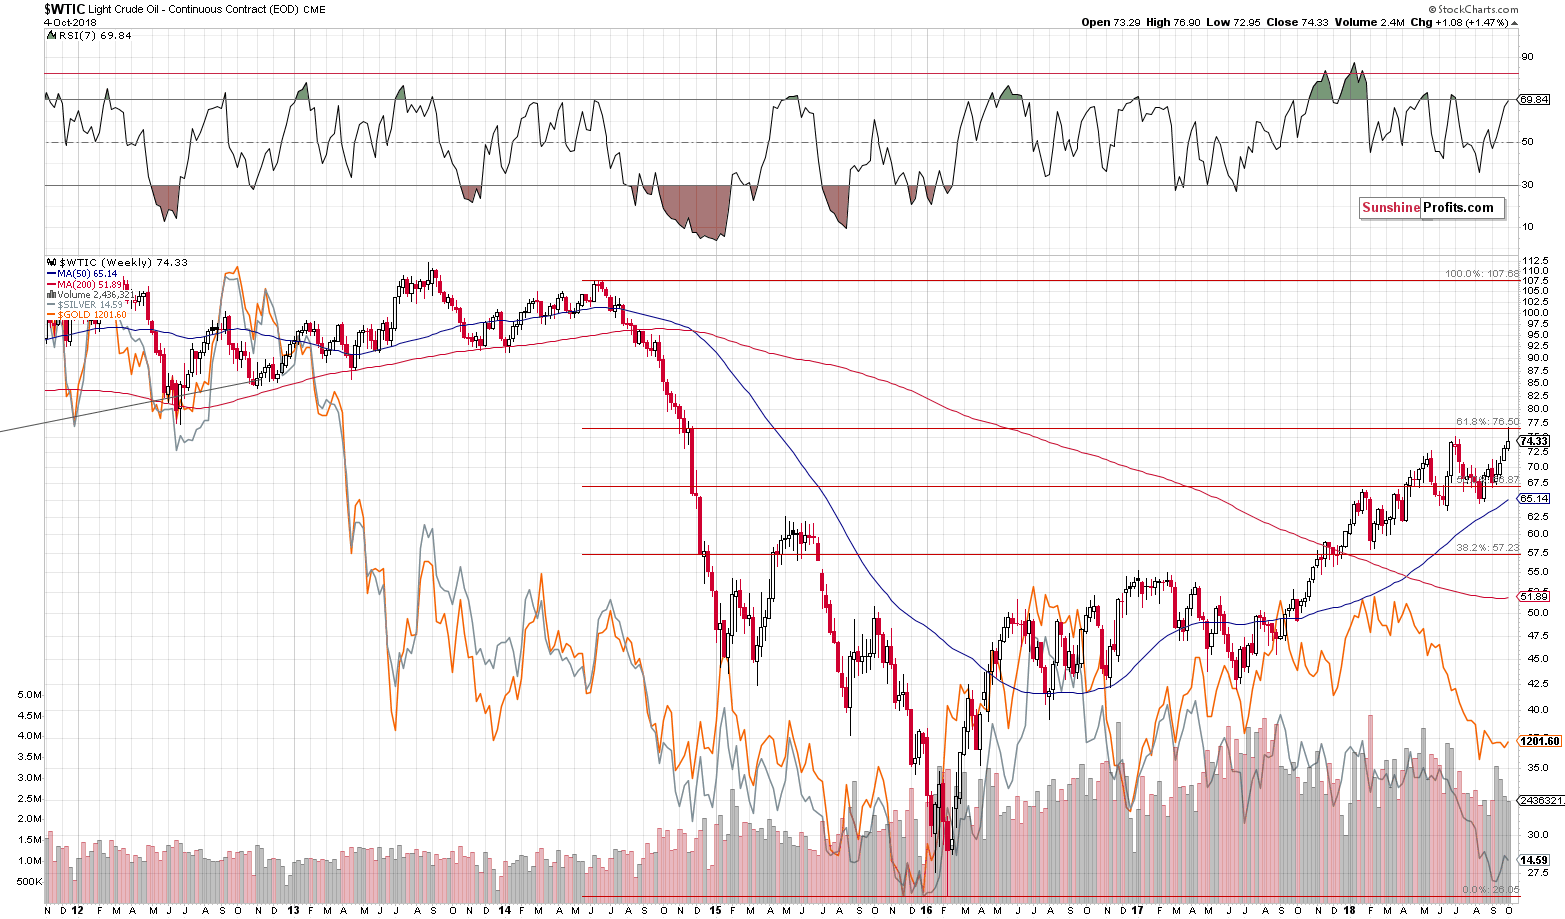The width and height of the screenshot is (1565, 919).
Task: Click the CME exchange label in the title
Action: point(314,9)
